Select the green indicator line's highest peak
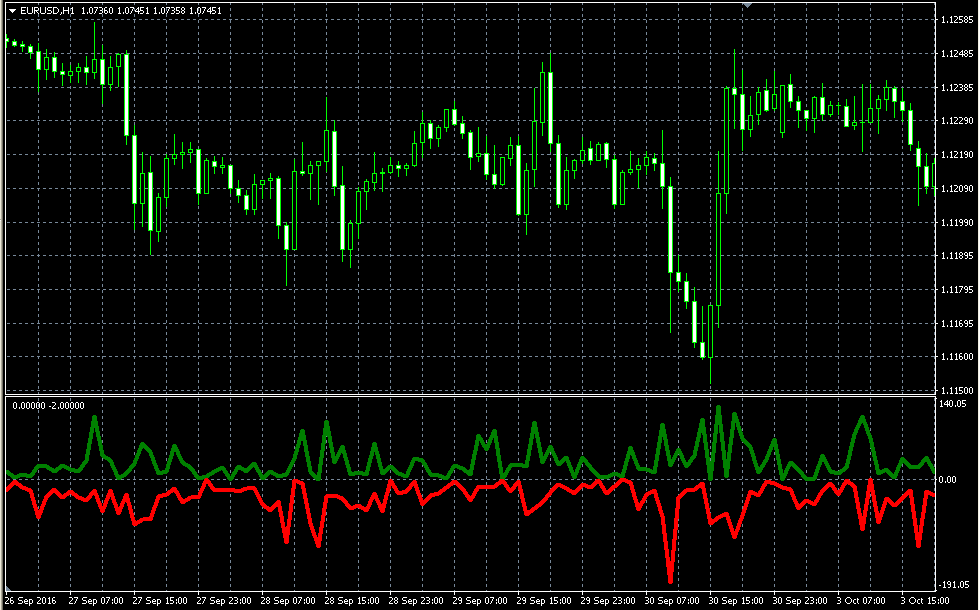The width and height of the screenshot is (980, 610). [719, 408]
